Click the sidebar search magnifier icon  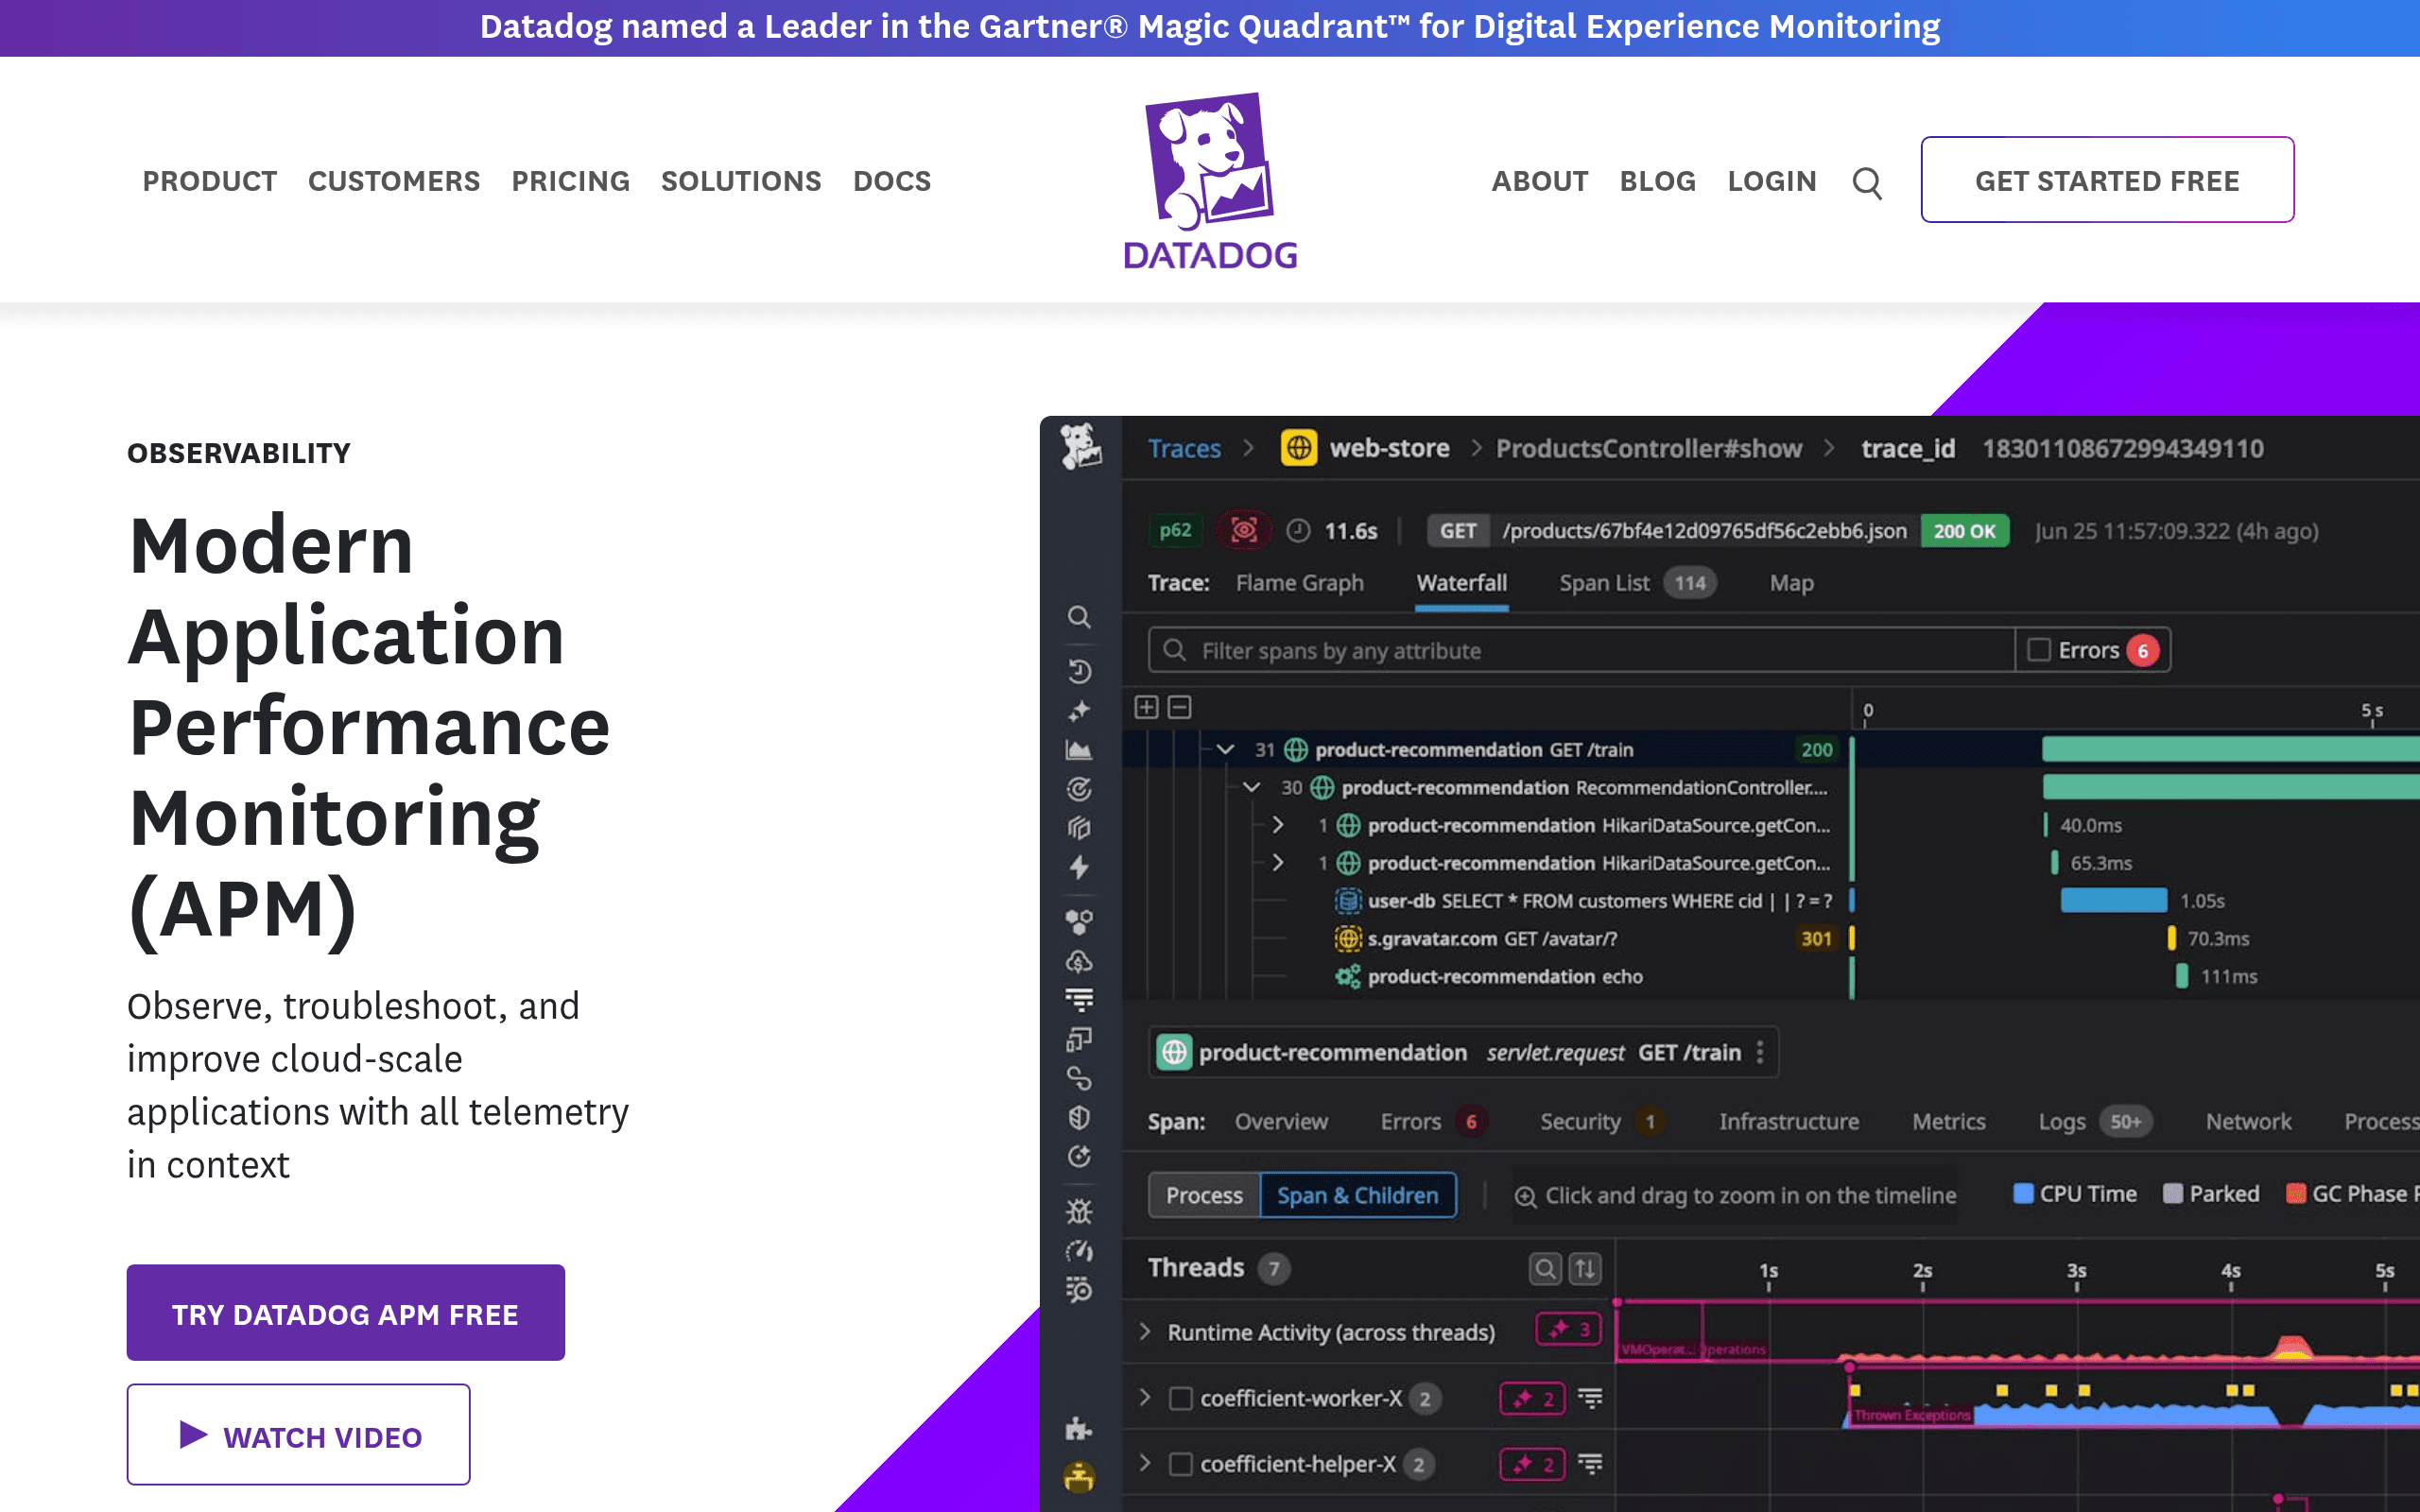coord(1079,617)
